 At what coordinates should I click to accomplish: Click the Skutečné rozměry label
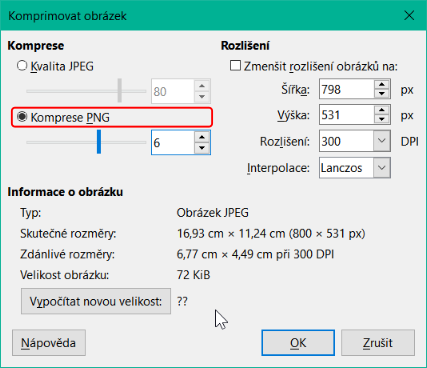click(x=68, y=234)
